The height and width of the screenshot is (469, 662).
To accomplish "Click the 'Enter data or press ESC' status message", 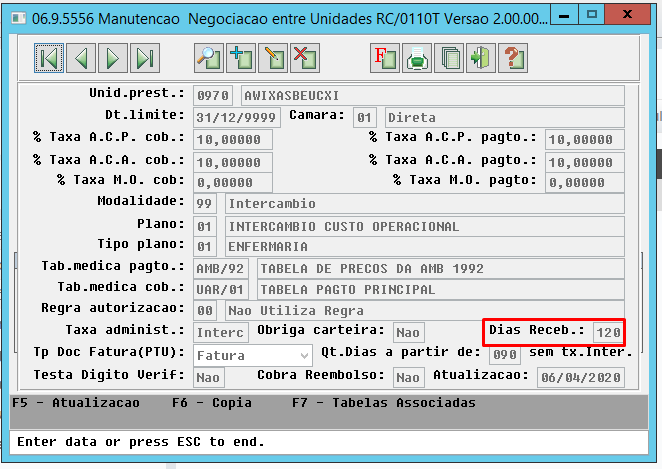I will click(x=141, y=442).
